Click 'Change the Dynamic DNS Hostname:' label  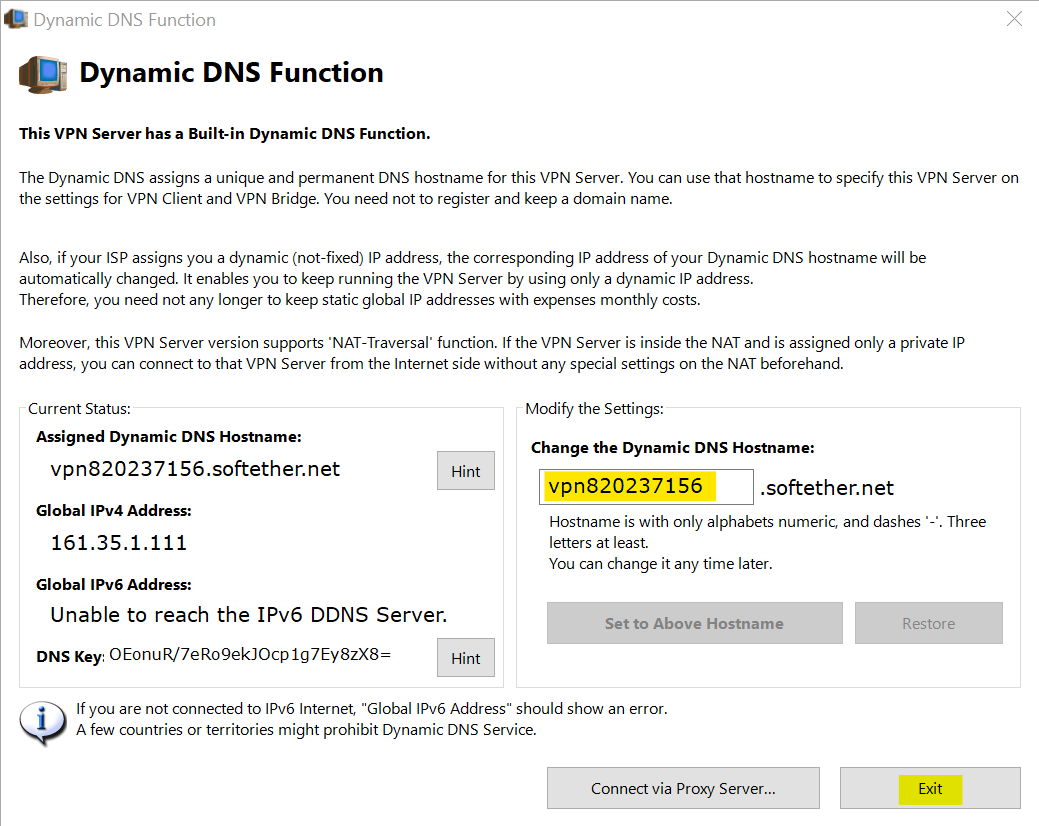tap(673, 448)
